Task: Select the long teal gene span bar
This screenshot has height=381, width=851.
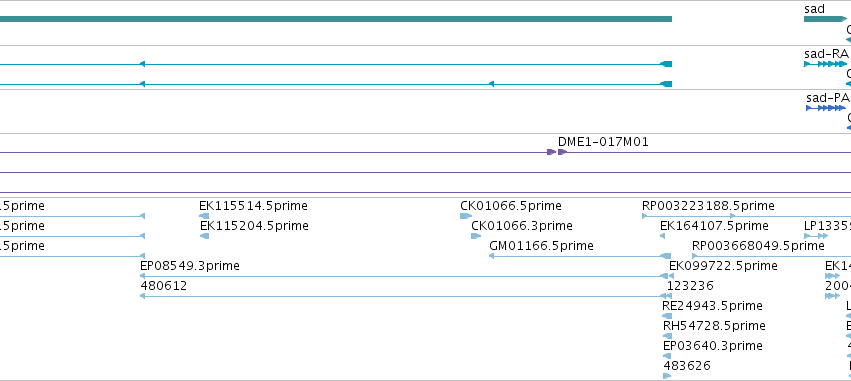Action: pyautogui.click(x=336, y=19)
